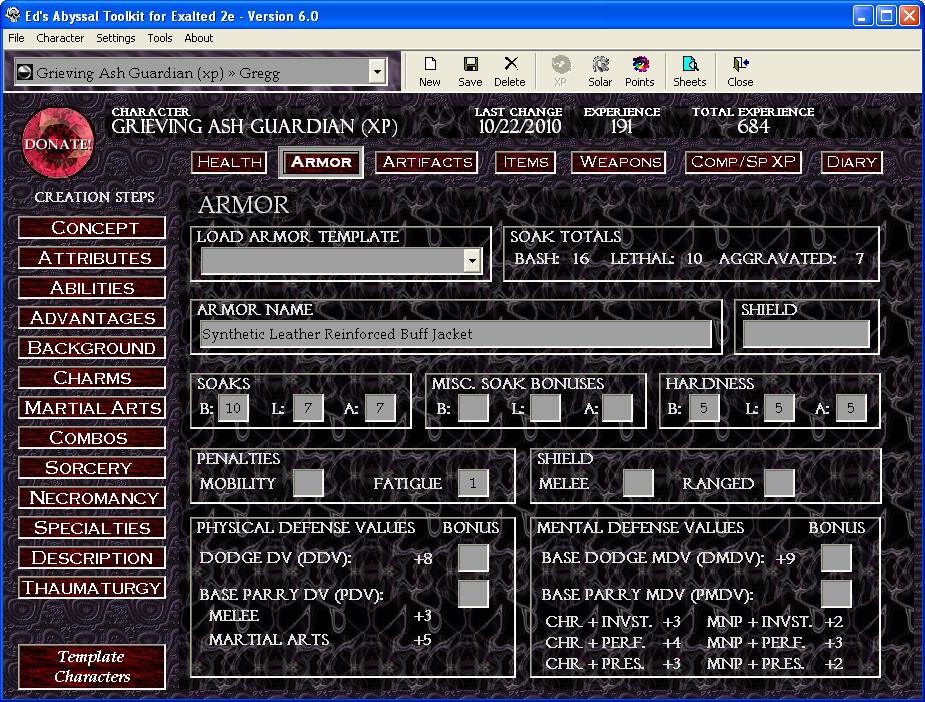925x702 pixels.
Task: Open the Description step
Action: tap(92, 557)
